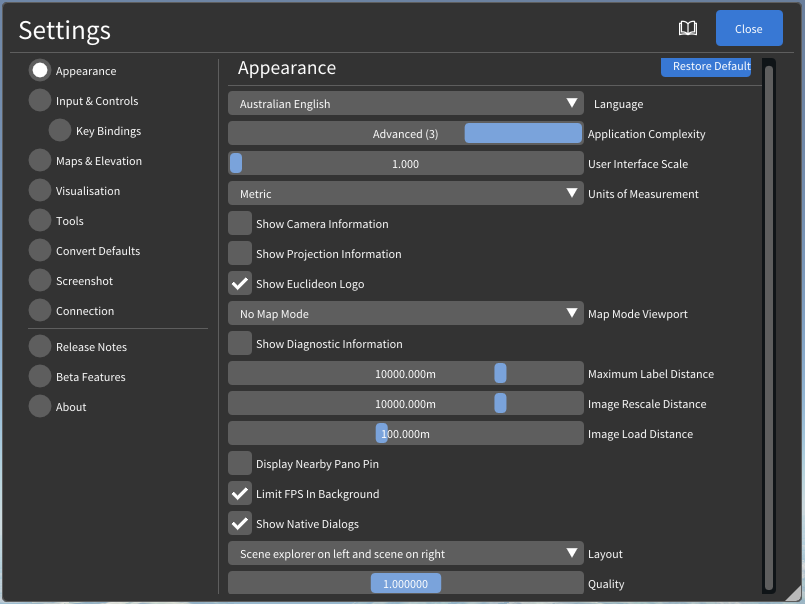Click the Maximum Label Distance slider

click(405, 374)
